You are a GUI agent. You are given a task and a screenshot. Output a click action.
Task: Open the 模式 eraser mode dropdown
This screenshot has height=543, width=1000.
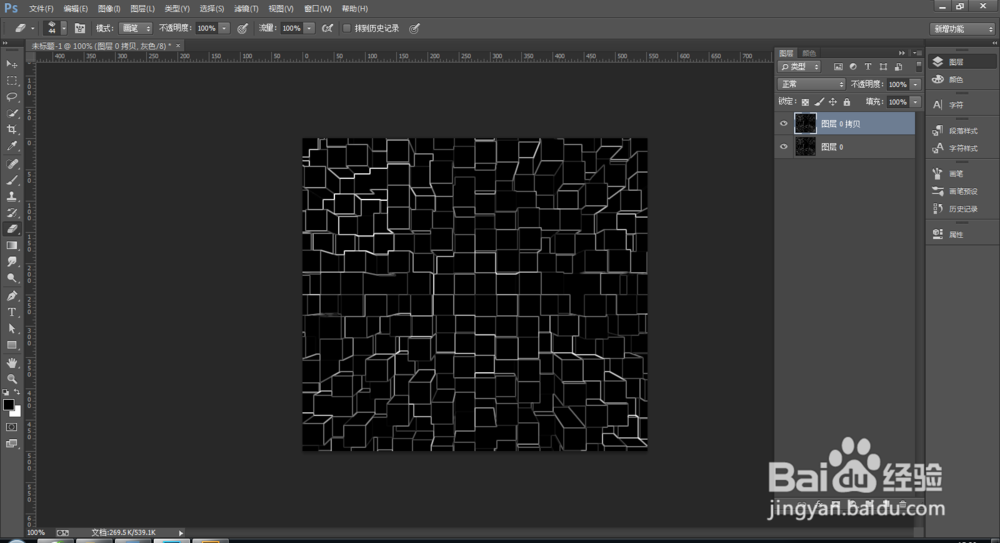point(136,28)
